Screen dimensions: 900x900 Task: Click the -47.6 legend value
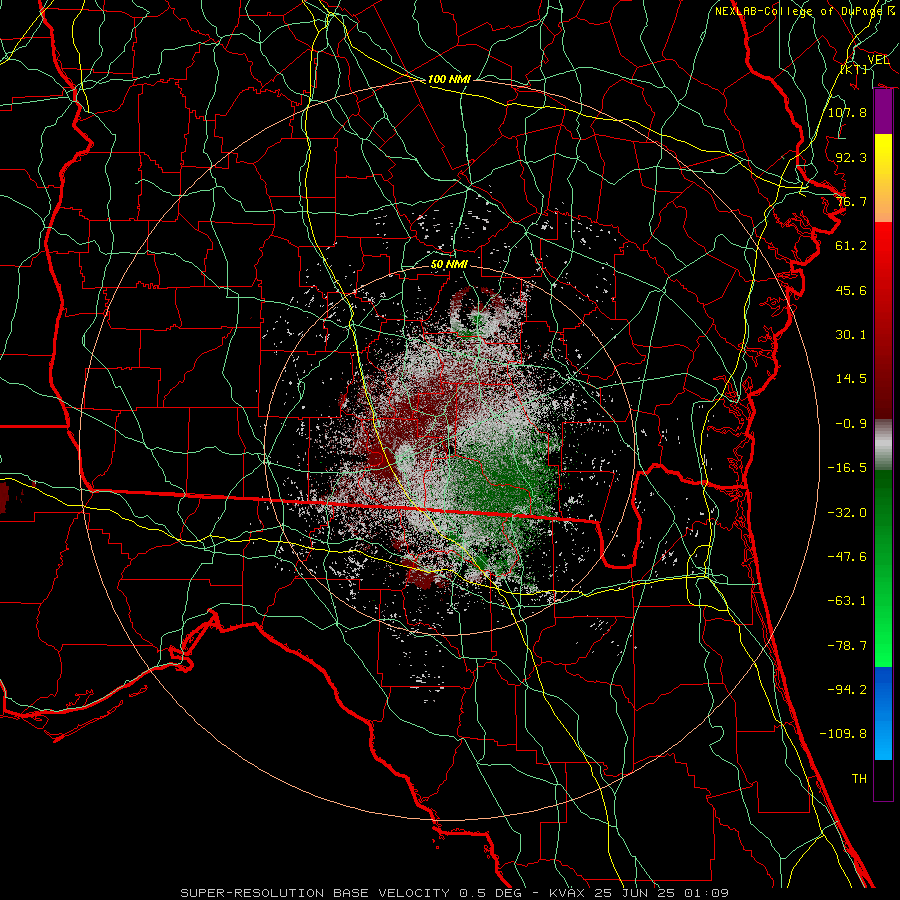click(847, 557)
